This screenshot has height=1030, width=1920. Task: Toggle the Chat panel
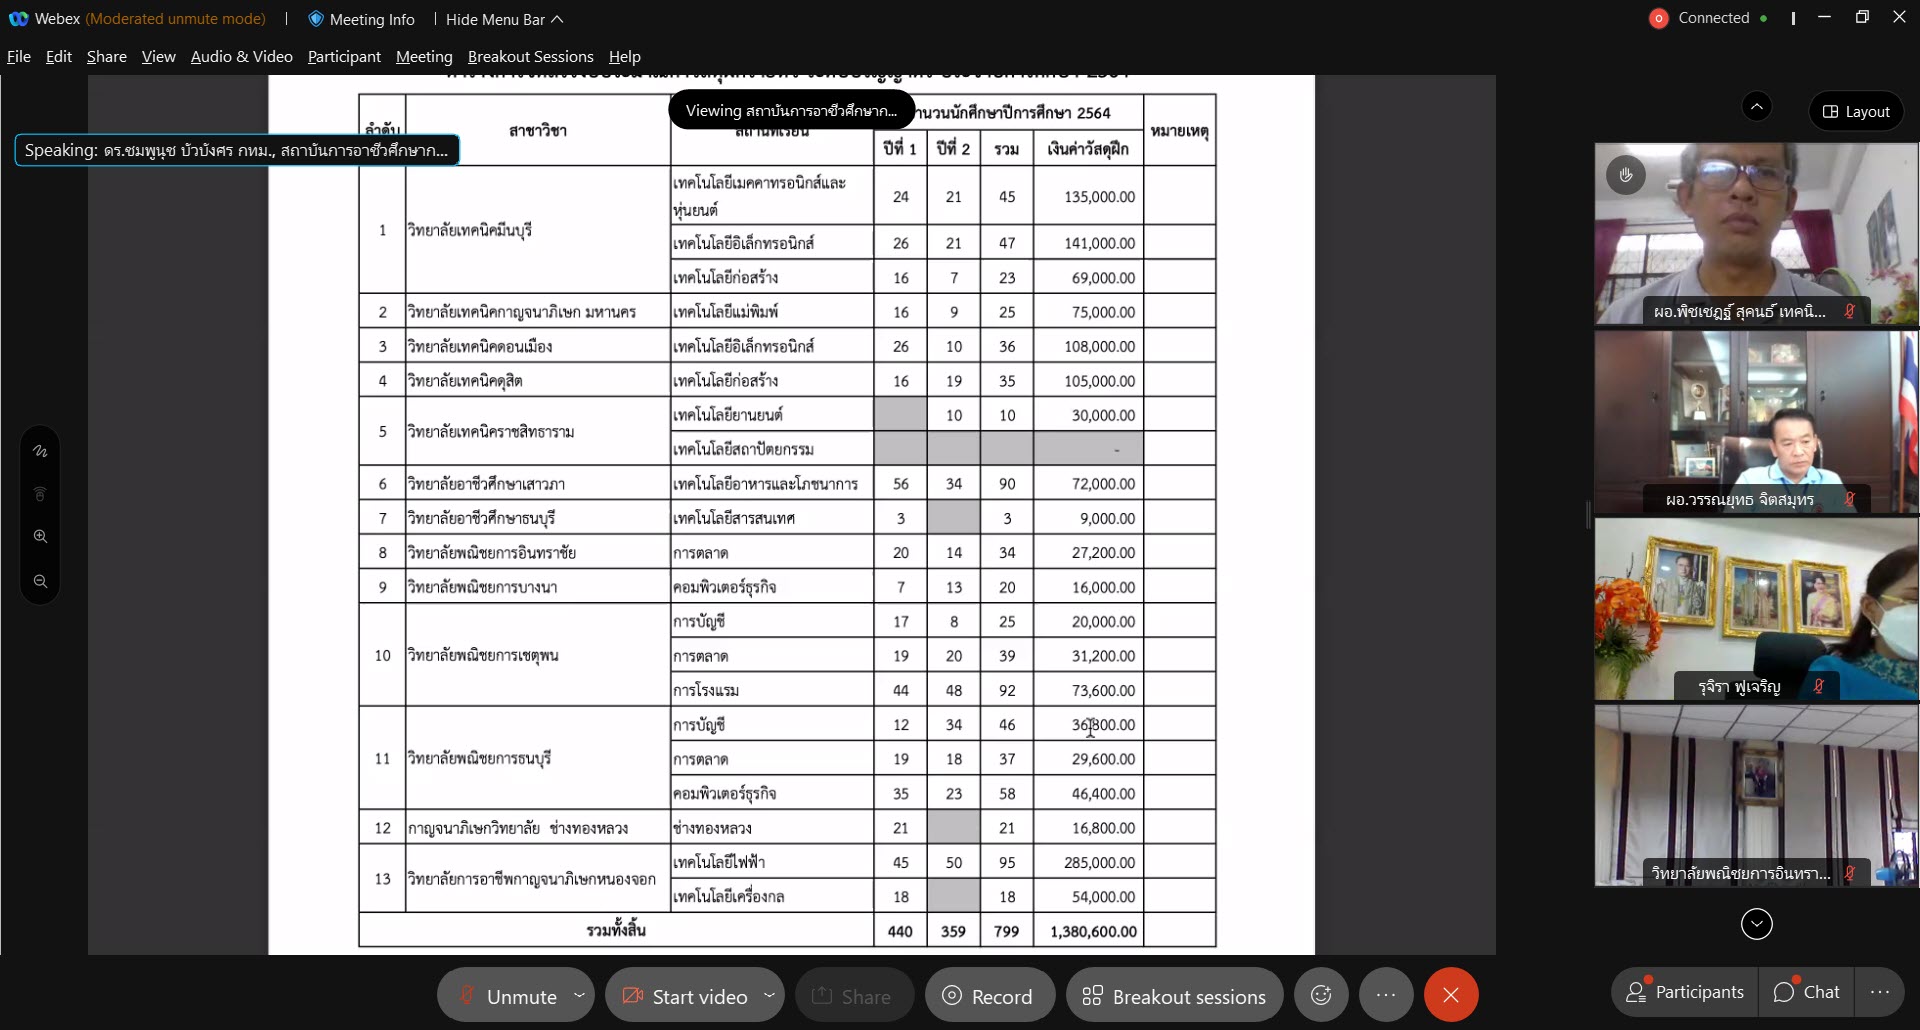tap(1806, 992)
